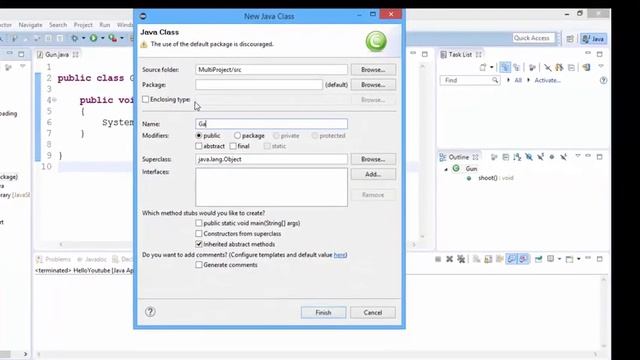Click the dialog help question mark icon
640x360 pixels.
pos(150,312)
